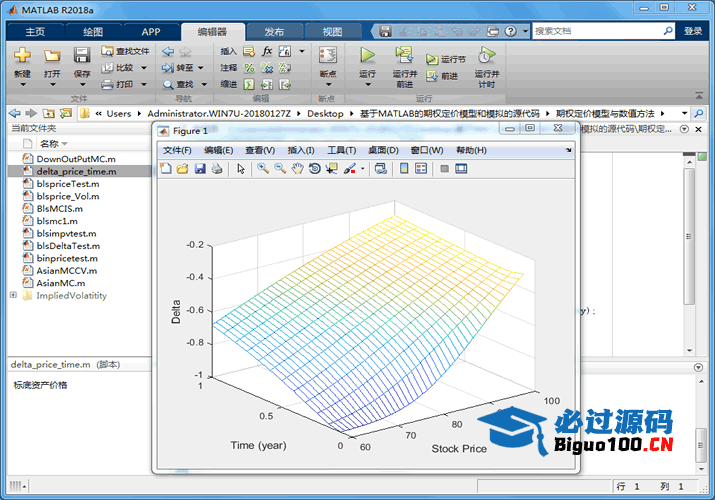This screenshot has width=715, height=500.
Task: Click the 名称 column sort dropdown
Action: pos(65,144)
